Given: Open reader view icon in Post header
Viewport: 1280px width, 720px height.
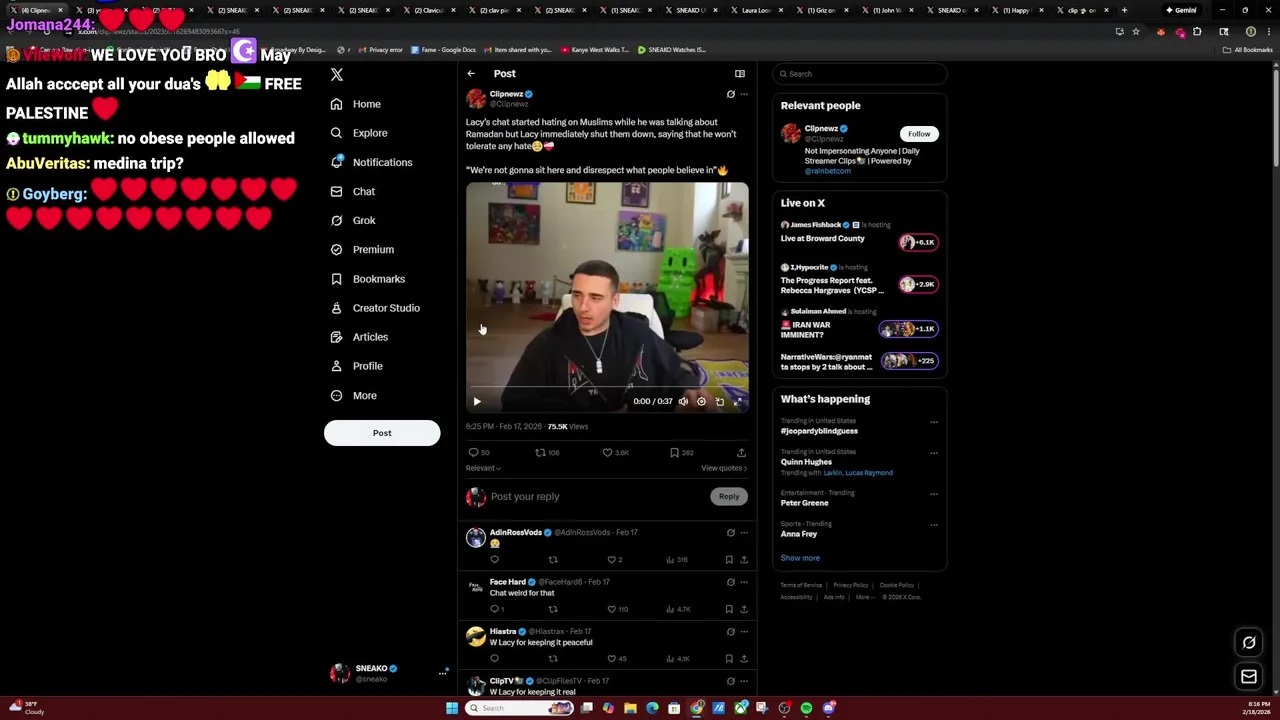Looking at the screenshot, I should (740, 73).
